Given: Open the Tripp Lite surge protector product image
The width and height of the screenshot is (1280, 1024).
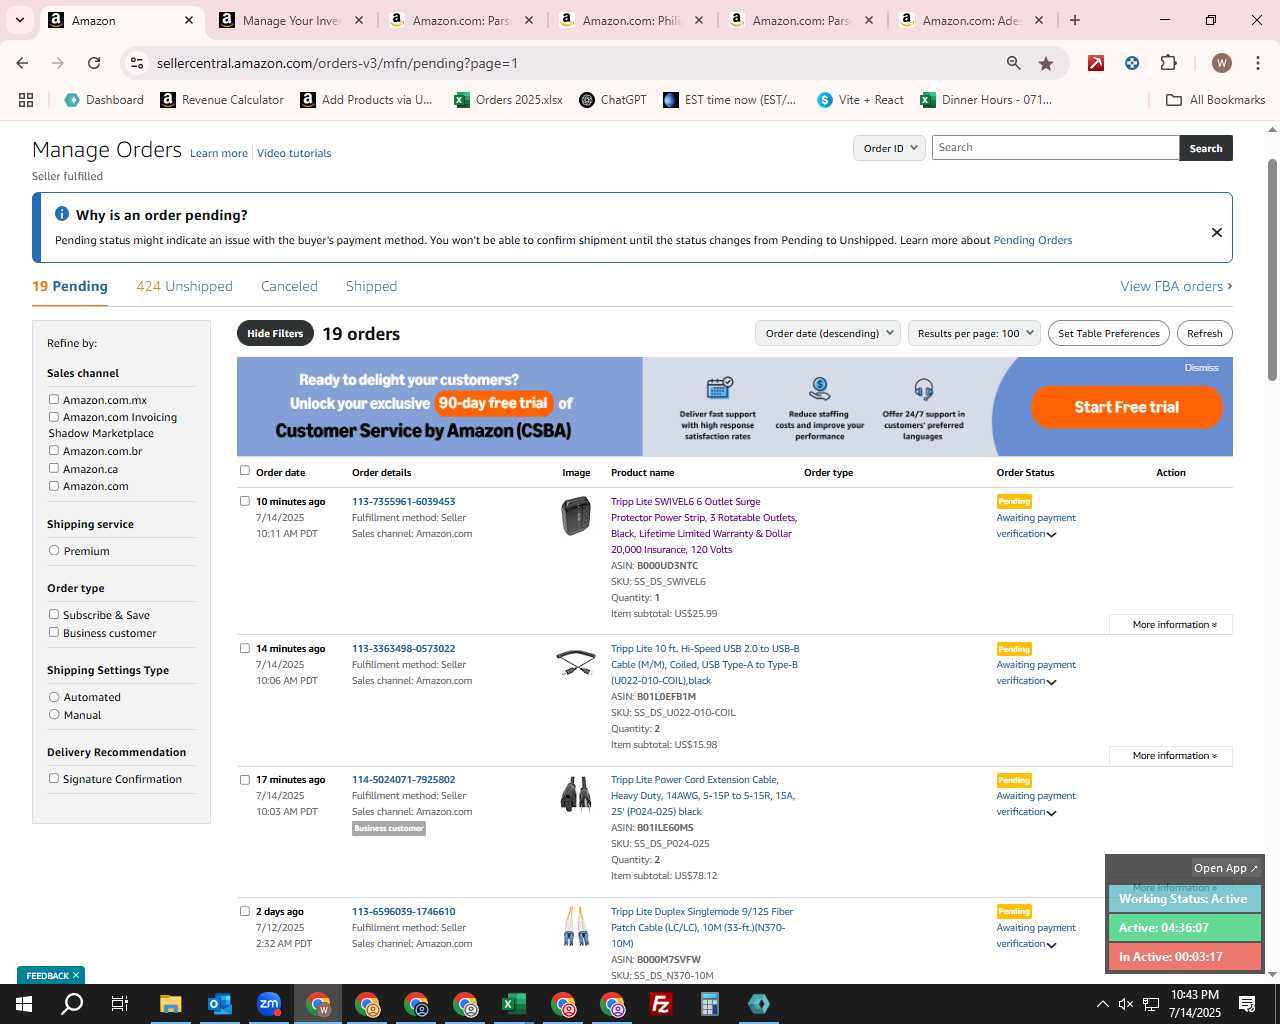Looking at the screenshot, I should click(576, 516).
